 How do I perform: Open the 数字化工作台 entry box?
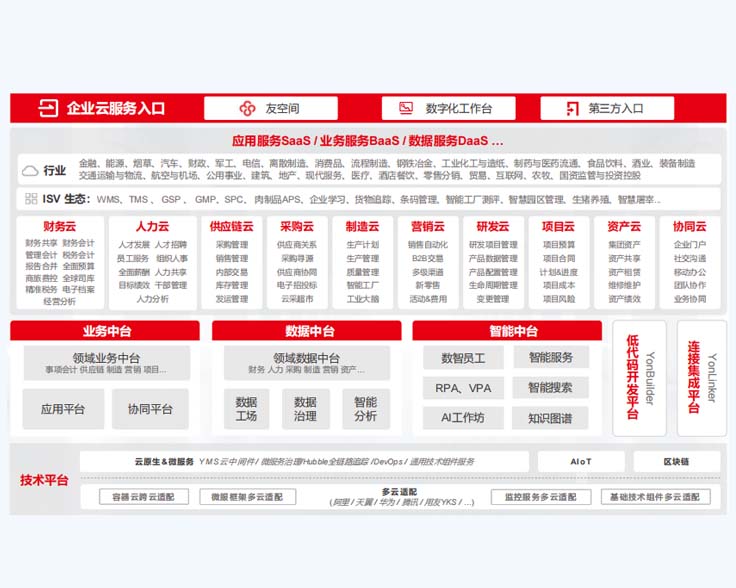pos(448,108)
